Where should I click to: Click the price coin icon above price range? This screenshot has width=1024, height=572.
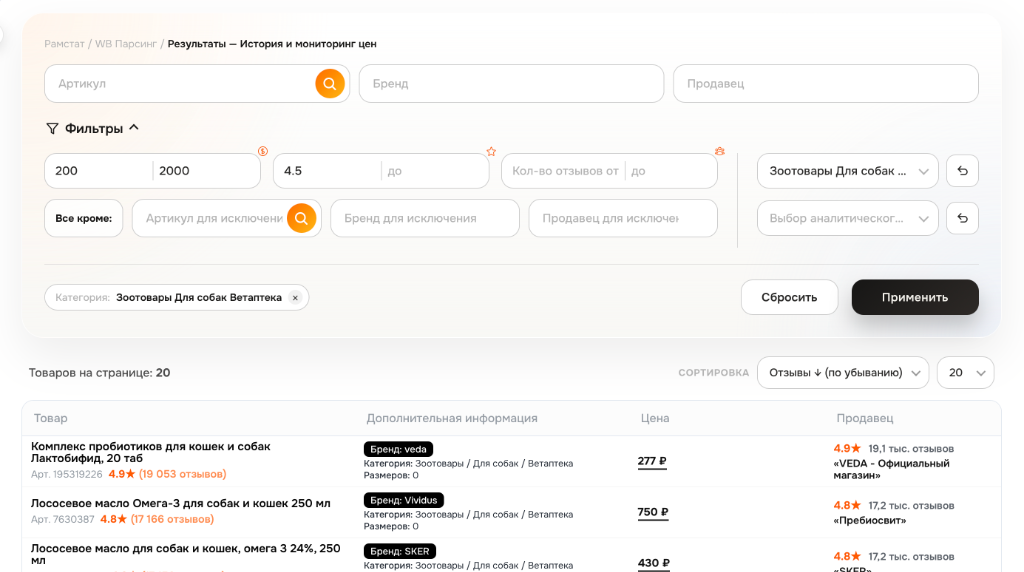point(263,151)
